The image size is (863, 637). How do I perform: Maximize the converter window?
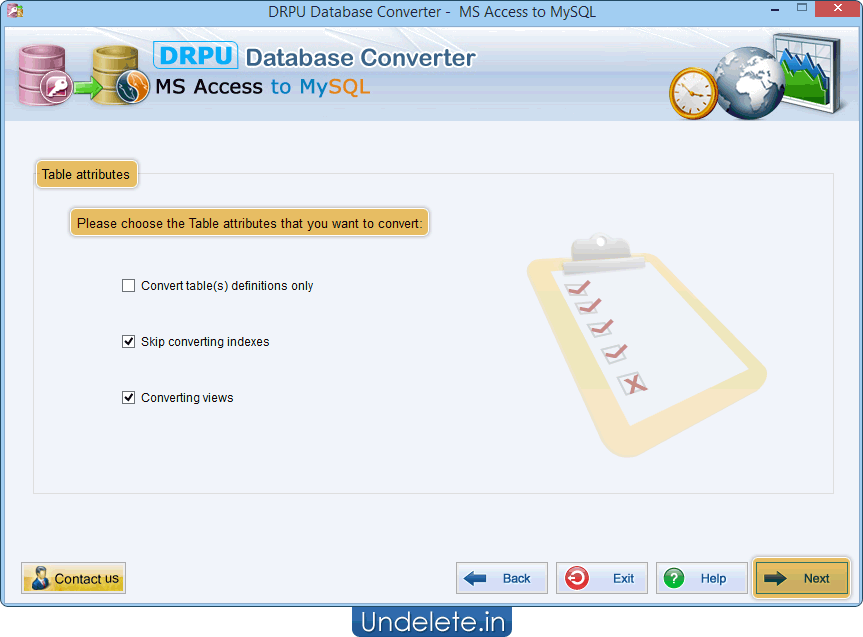click(802, 8)
